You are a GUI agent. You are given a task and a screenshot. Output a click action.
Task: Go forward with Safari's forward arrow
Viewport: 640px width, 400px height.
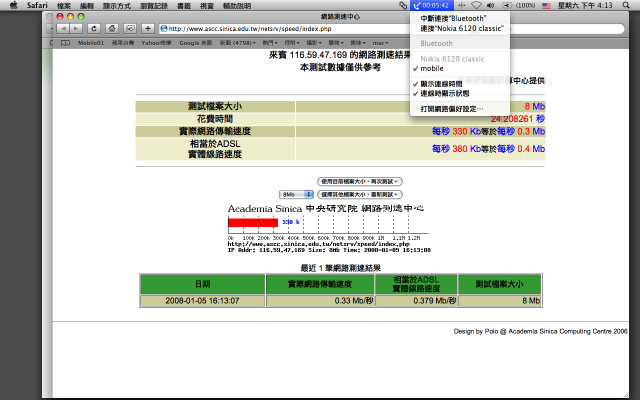76,29
